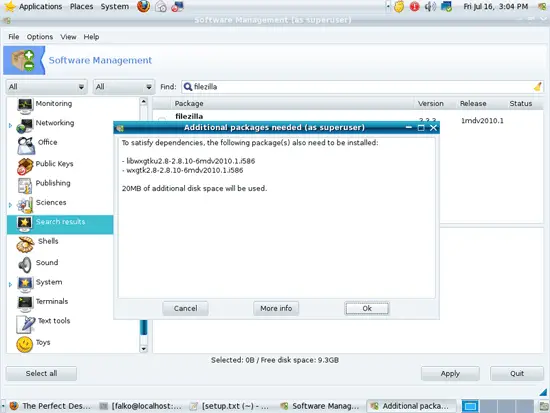
Task: Click the Networking category globe icon
Action: [25, 126]
